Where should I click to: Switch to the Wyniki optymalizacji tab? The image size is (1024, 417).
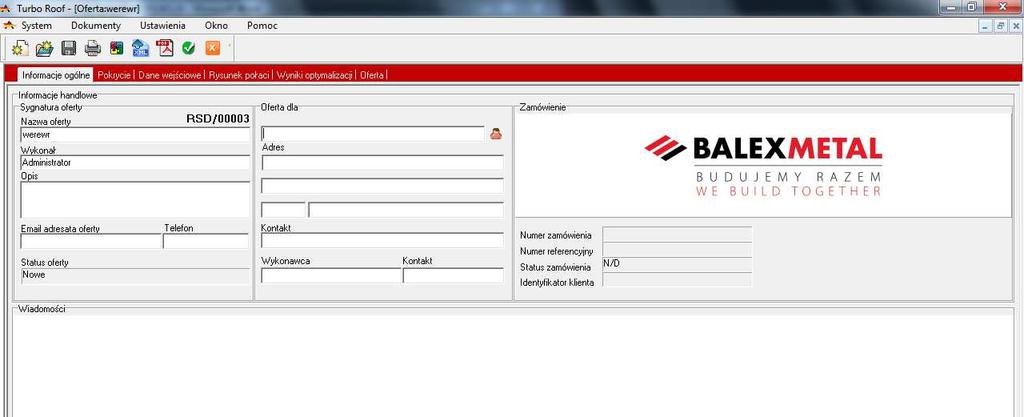(x=315, y=75)
